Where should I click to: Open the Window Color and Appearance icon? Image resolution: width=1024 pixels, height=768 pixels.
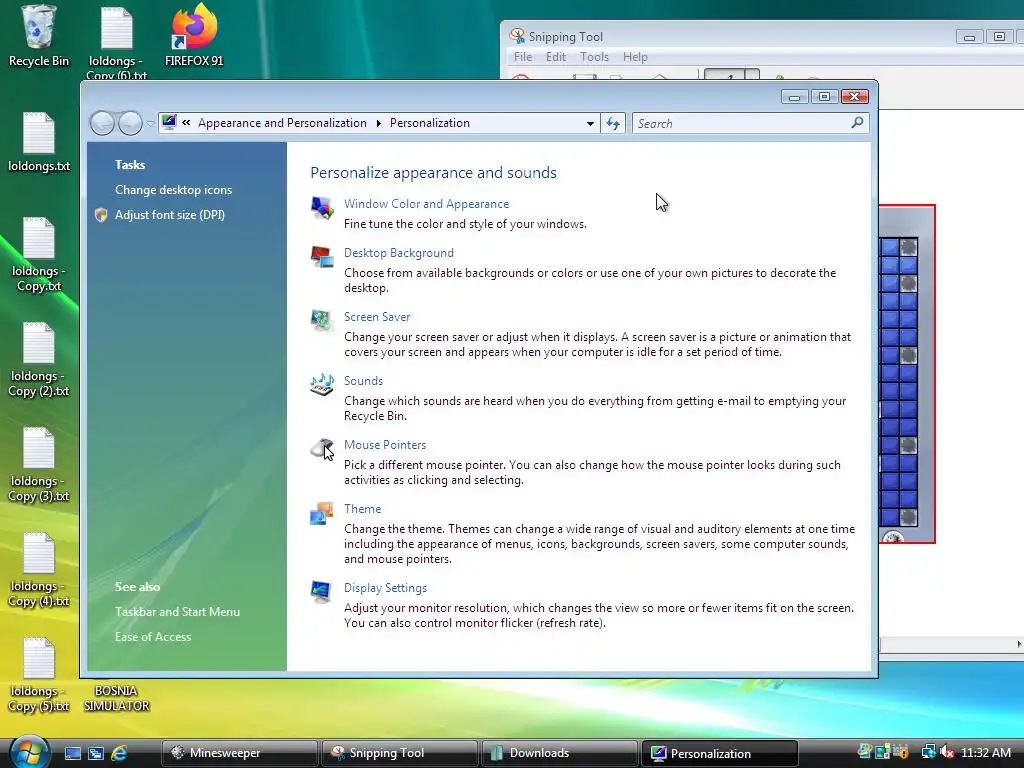coord(322,208)
